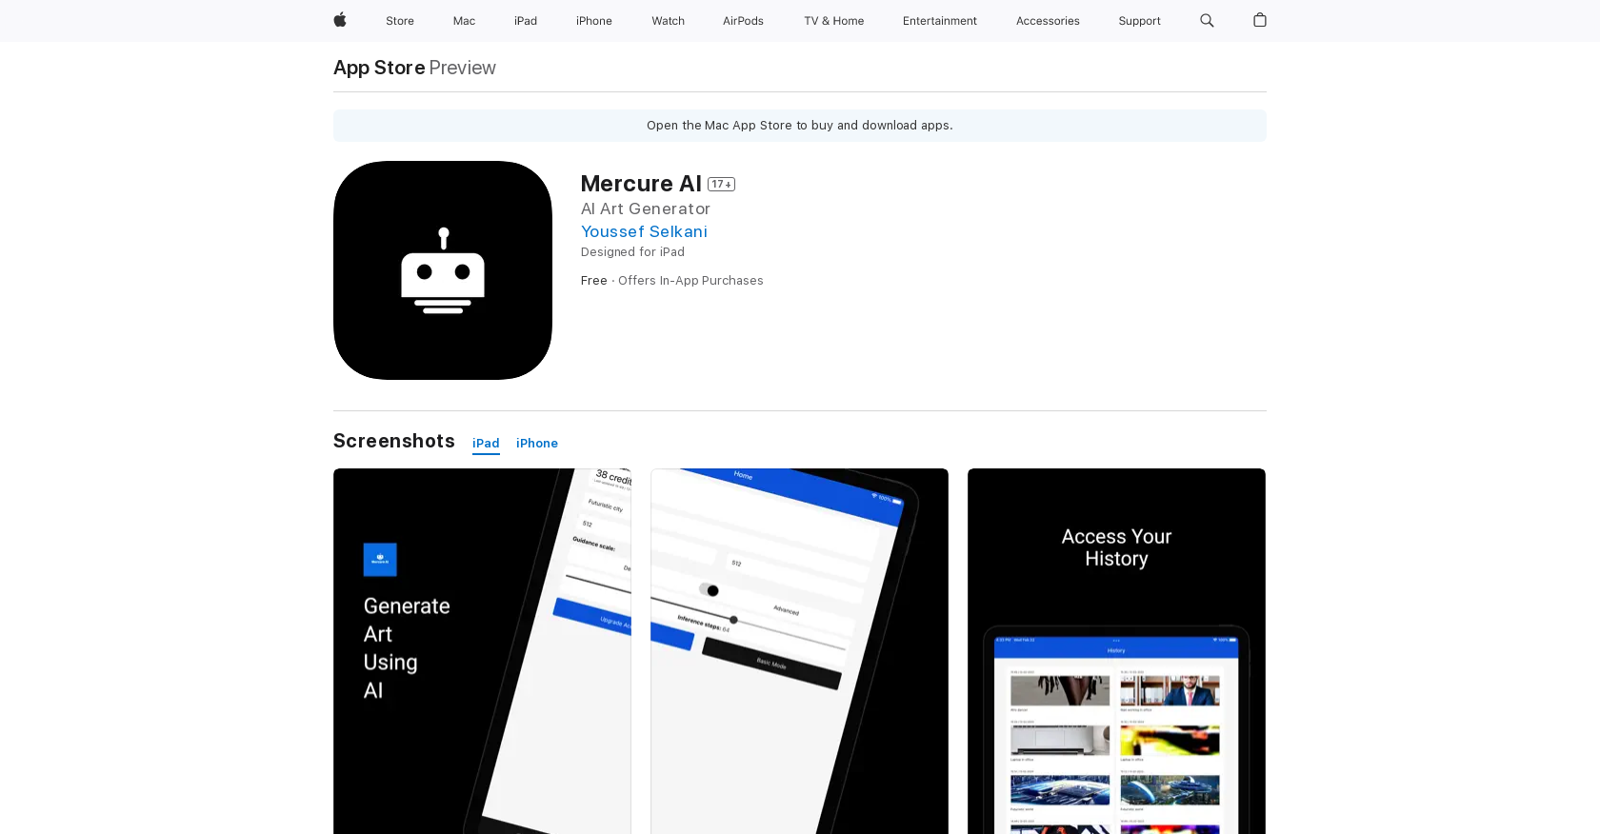This screenshot has width=1600, height=834.
Task: Click 'Offers In-App Purchases' text
Action: [690, 281]
